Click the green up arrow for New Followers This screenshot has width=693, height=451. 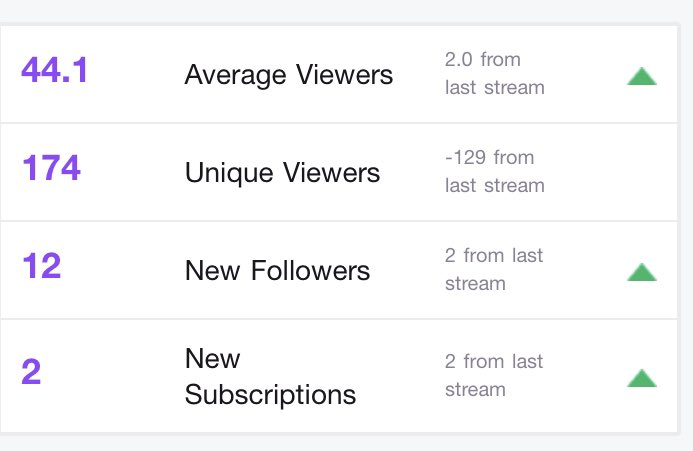coord(642,272)
